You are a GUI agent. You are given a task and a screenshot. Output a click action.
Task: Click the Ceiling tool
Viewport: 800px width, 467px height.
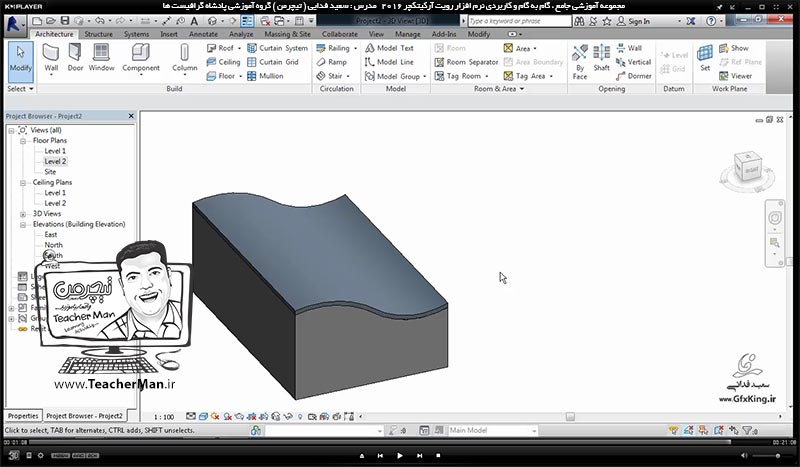coord(223,62)
